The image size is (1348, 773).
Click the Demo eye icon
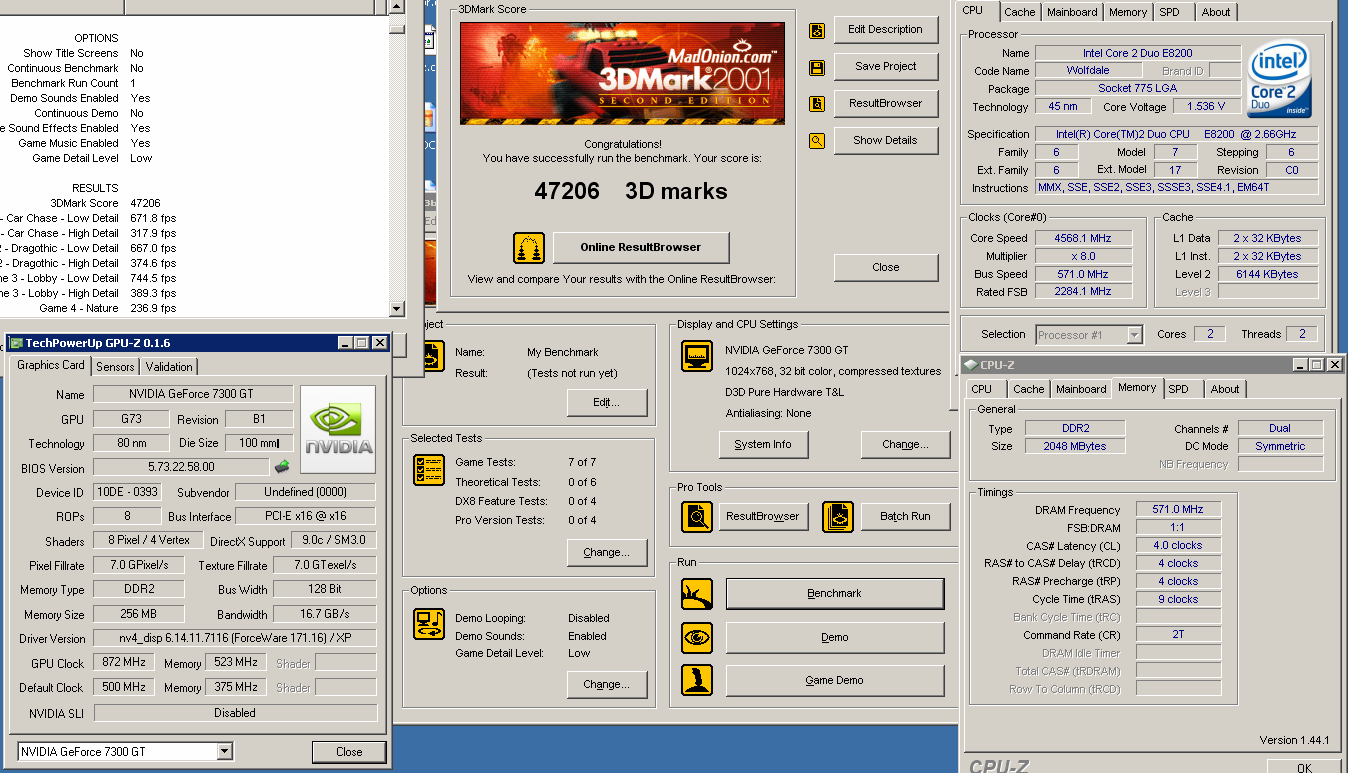tap(697, 637)
